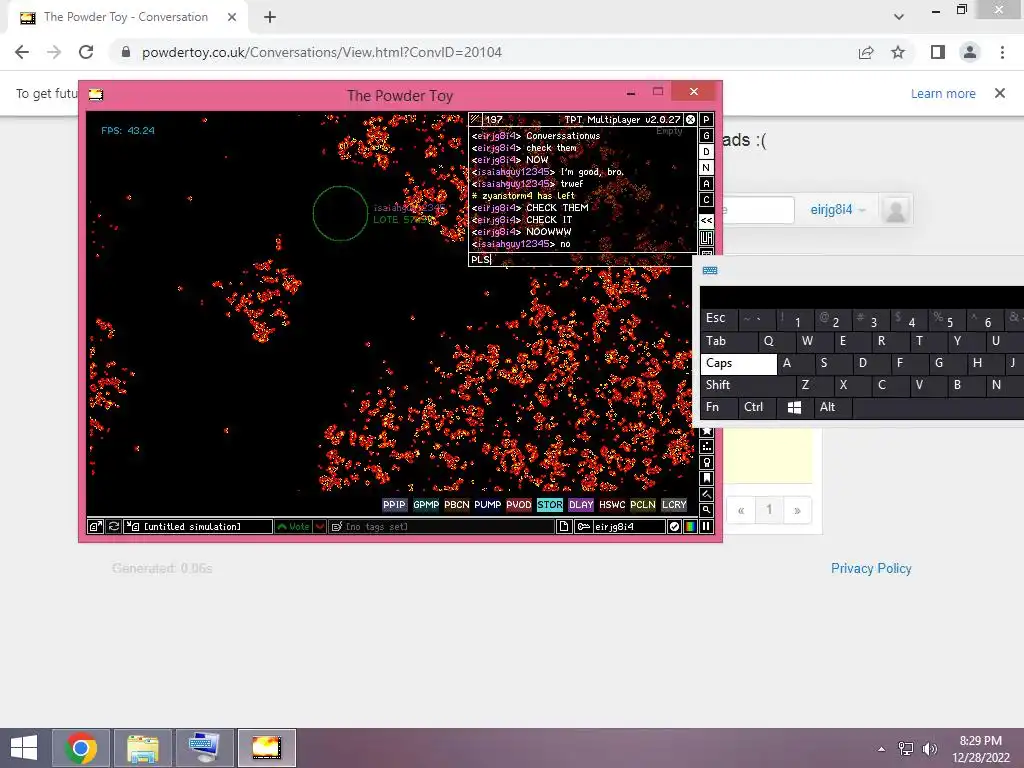Click the multiplayer chat window corner icon
The image size is (1024, 768).
(475, 120)
